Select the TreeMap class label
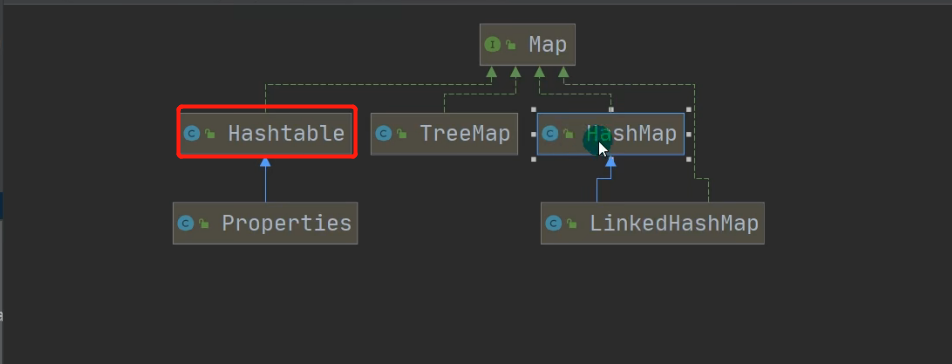Viewport: 952px width, 364px height. click(464, 133)
